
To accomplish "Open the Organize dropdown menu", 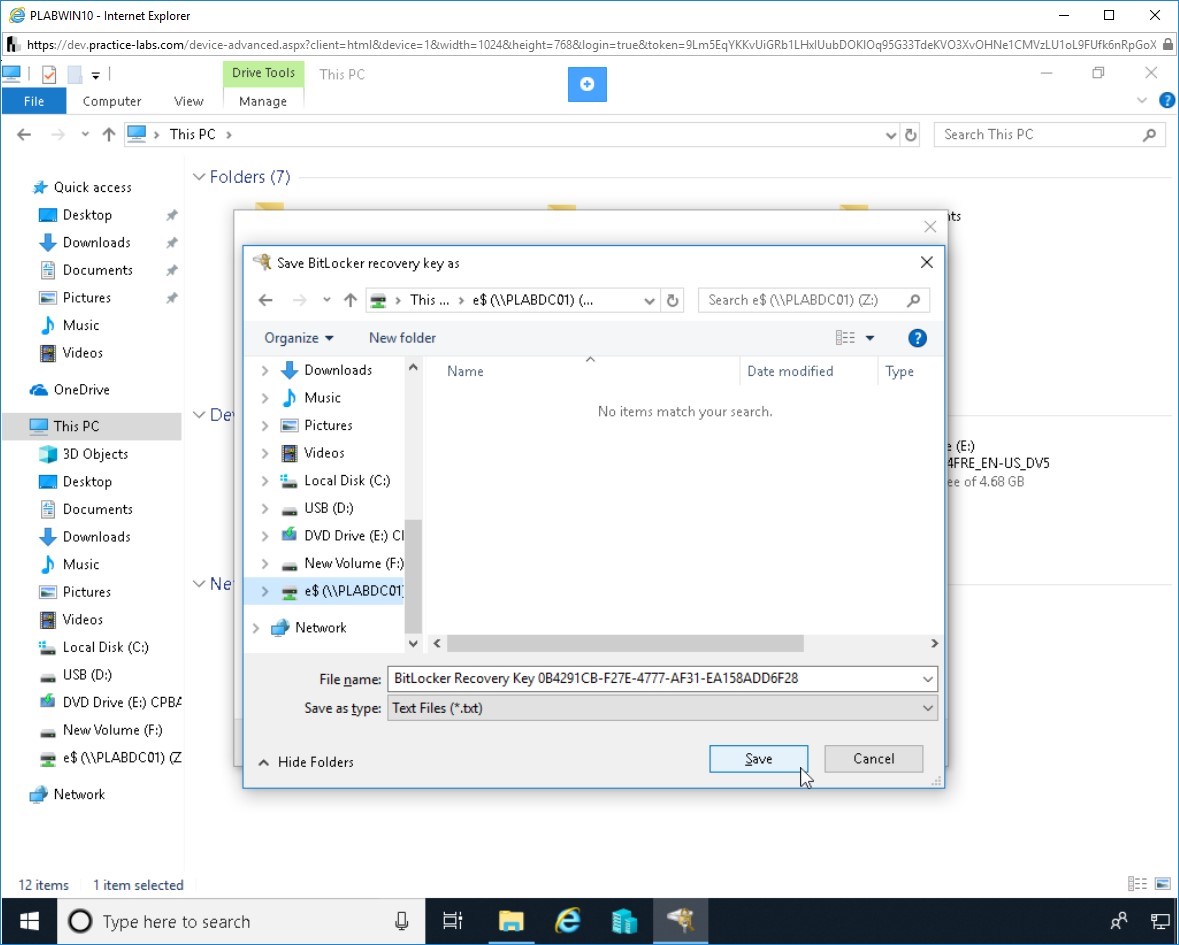I will [x=299, y=338].
